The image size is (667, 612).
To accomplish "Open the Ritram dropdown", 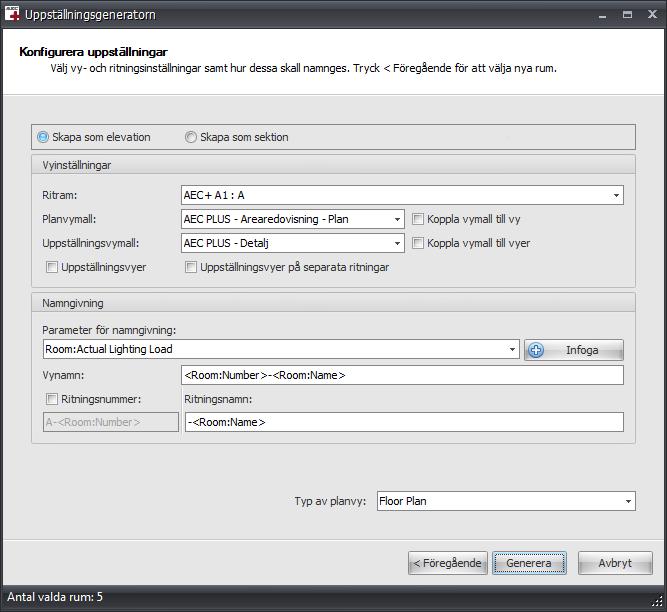I will tap(616, 196).
